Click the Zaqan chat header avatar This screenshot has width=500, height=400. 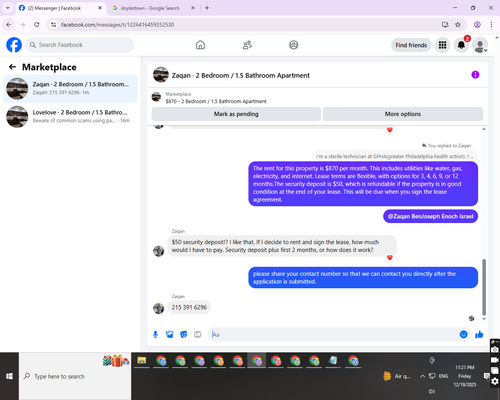coord(161,75)
